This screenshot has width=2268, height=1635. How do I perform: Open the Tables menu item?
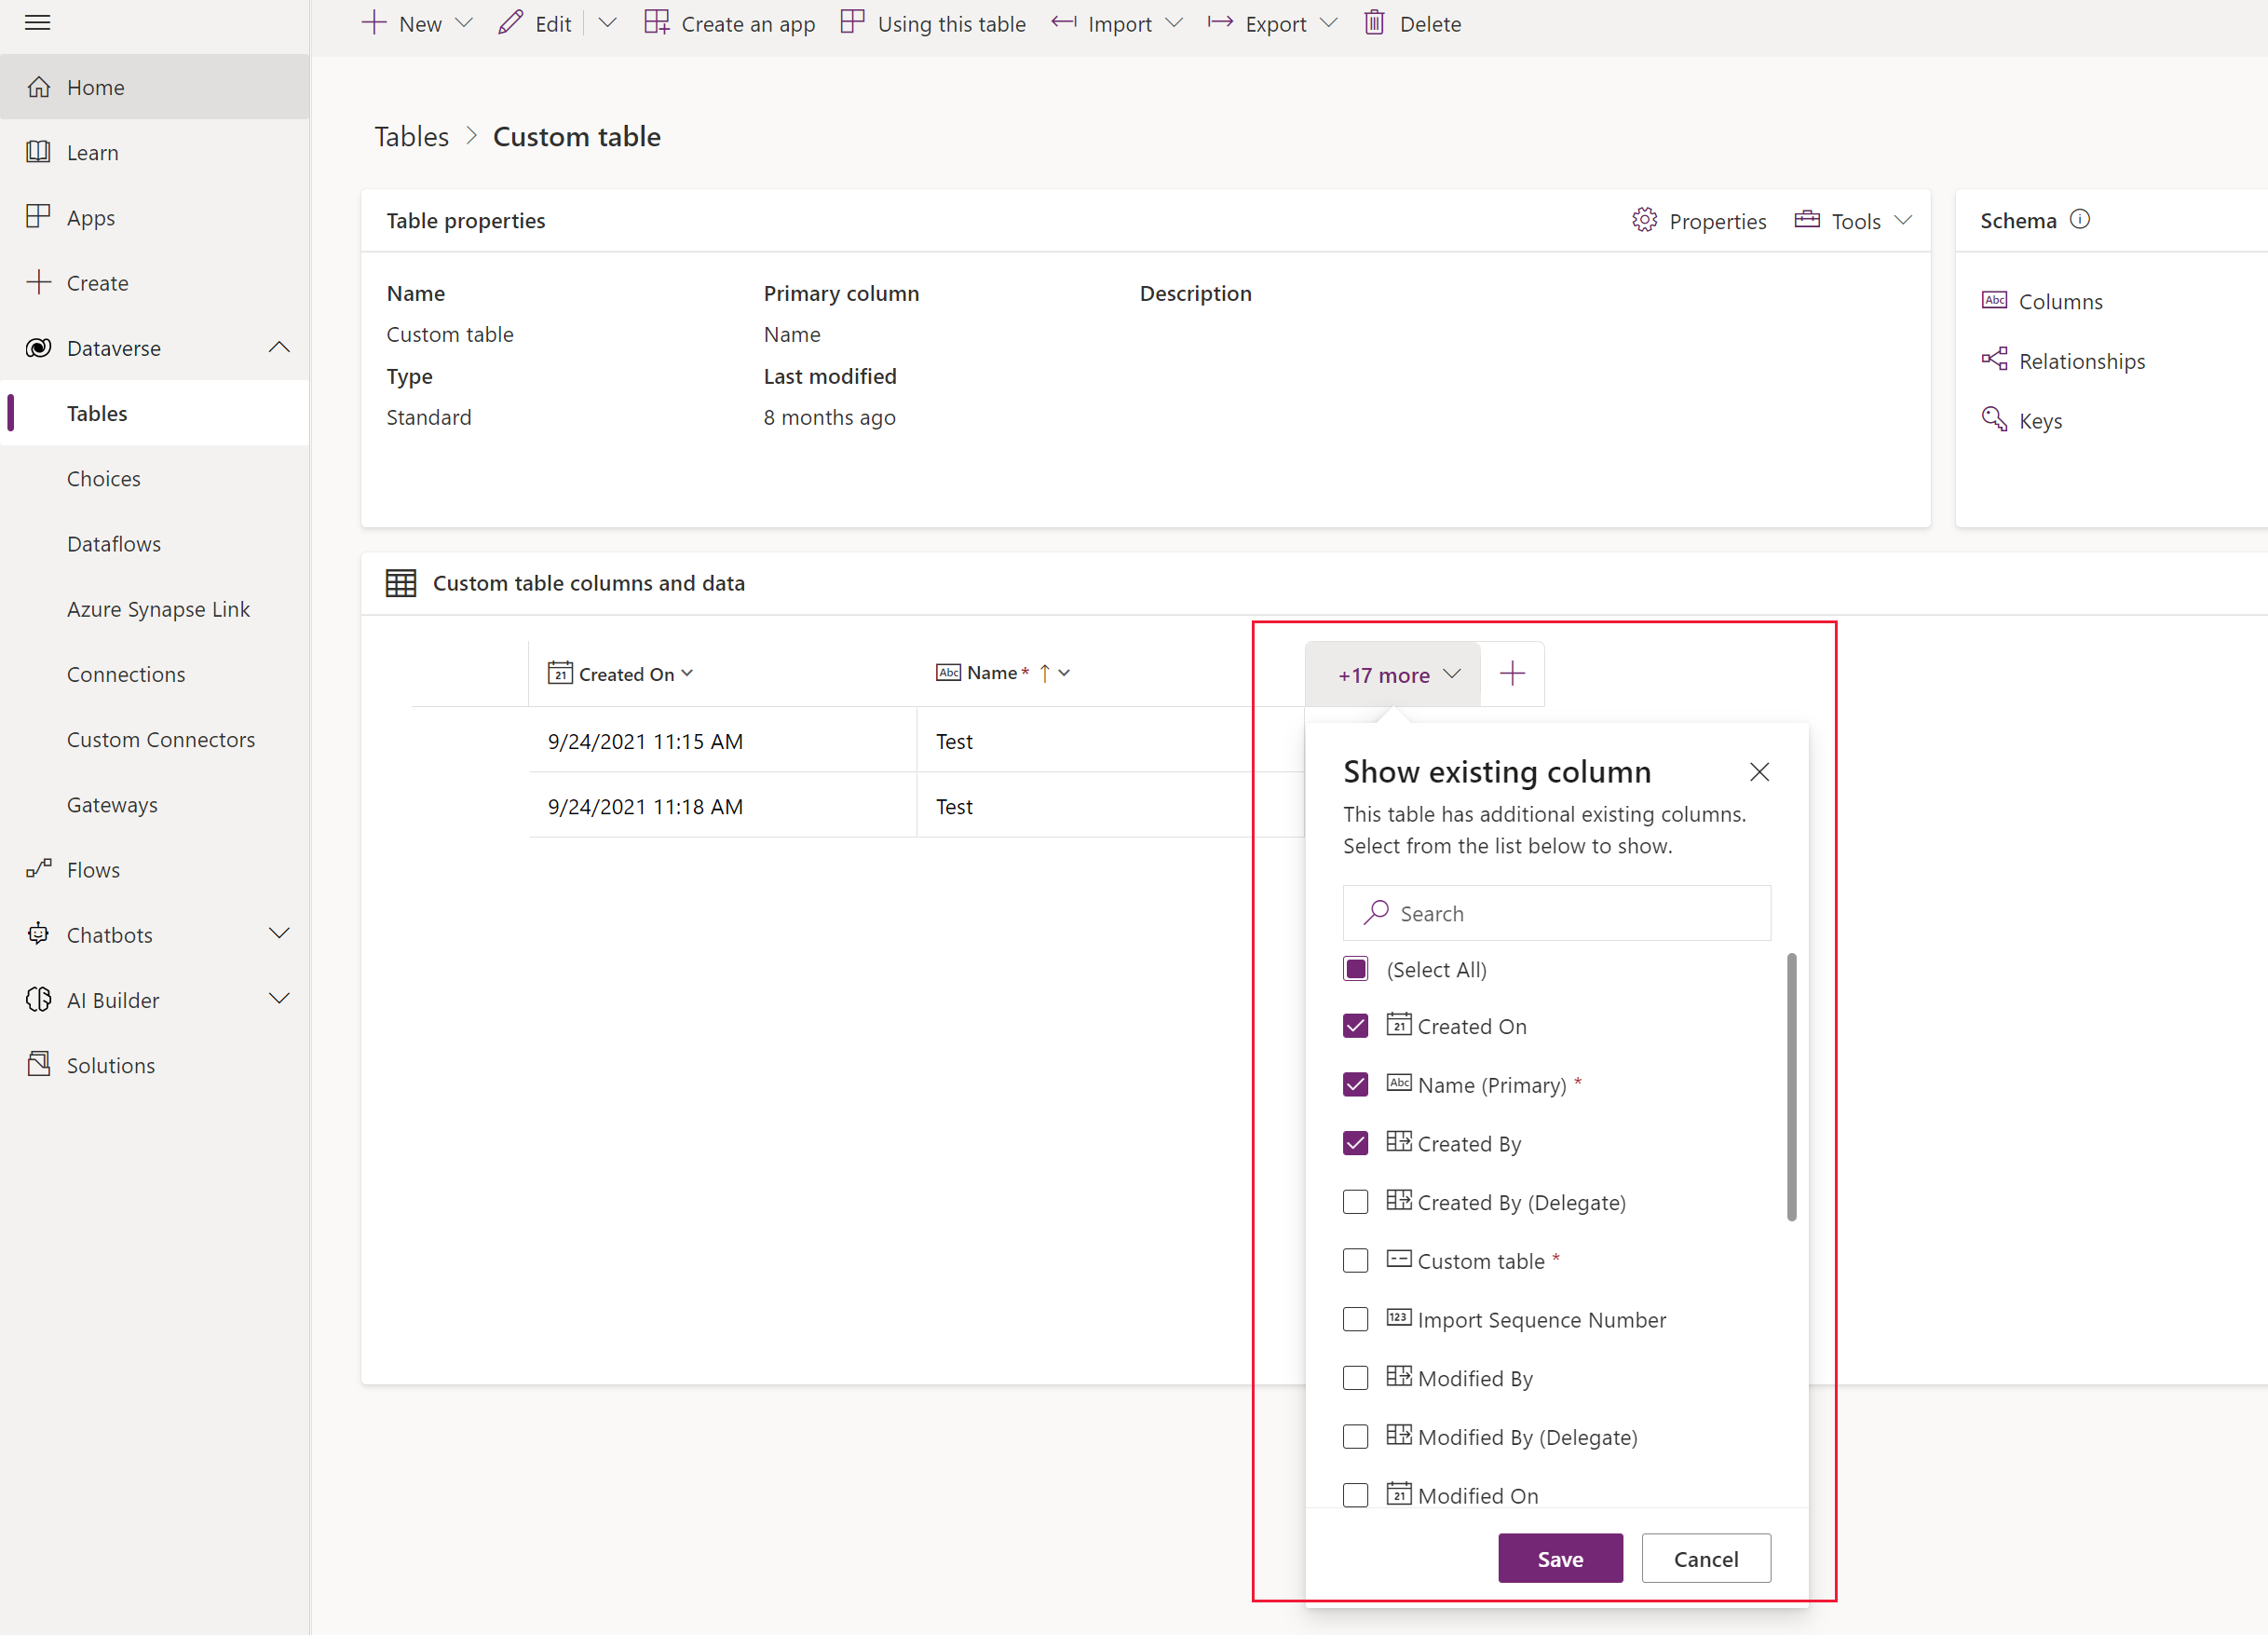click(x=95, y=413)
